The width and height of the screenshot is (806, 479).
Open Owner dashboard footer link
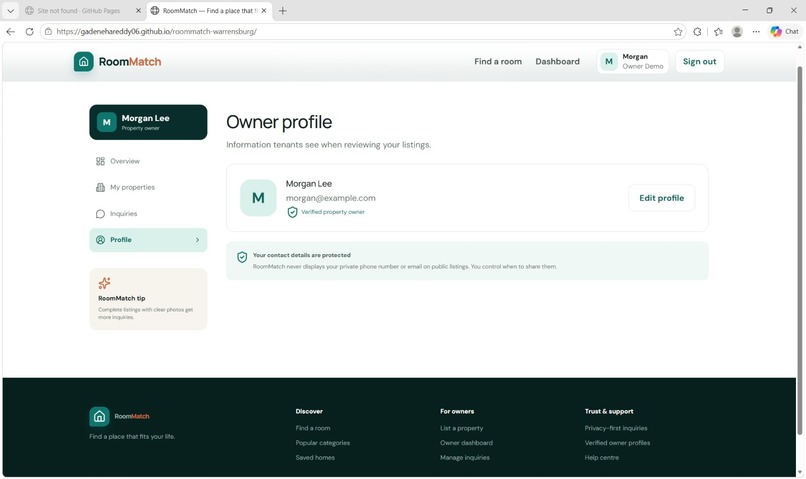click(x=466, y=443)
